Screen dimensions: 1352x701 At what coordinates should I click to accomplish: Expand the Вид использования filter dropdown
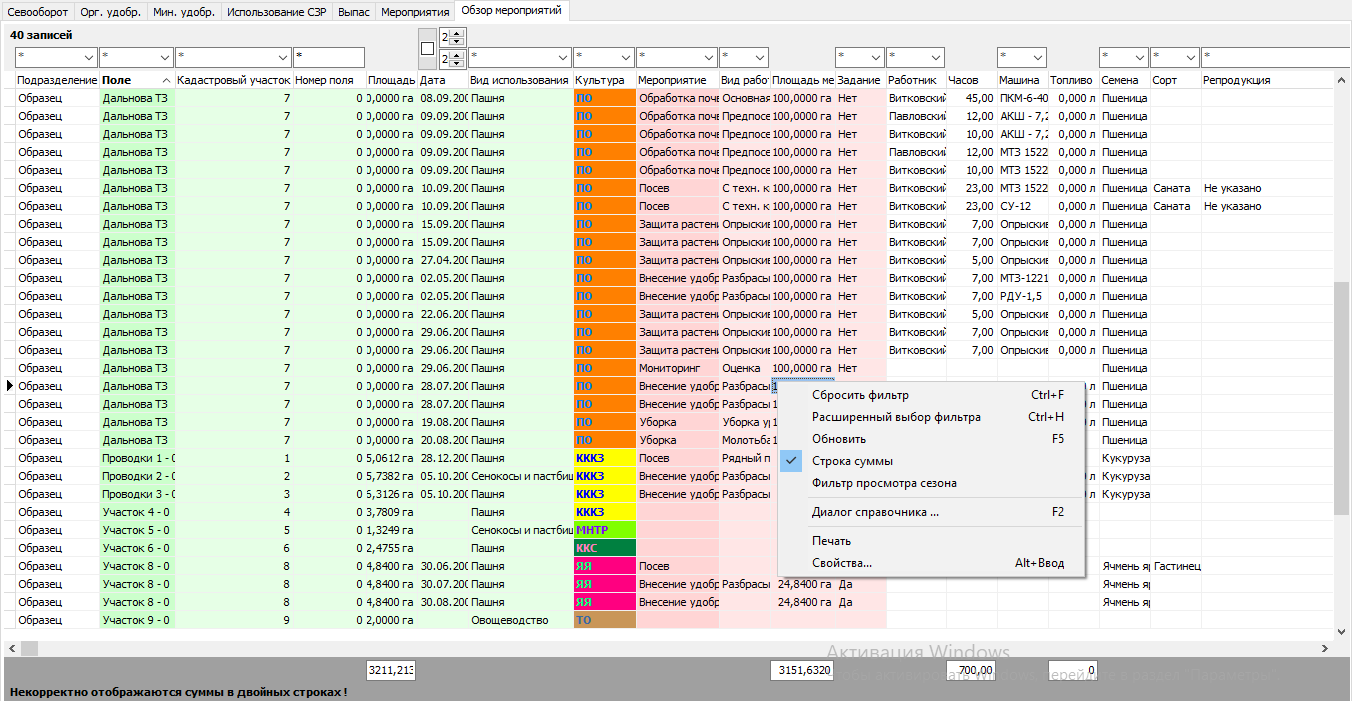562,58
